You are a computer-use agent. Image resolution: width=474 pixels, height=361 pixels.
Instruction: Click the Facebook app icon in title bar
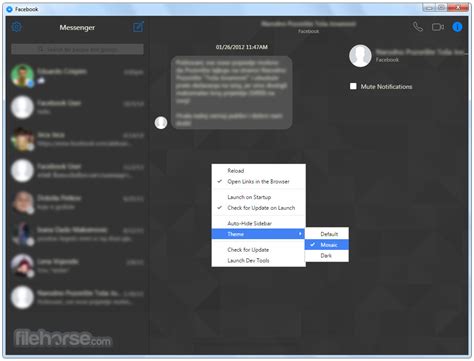[9, 9]
